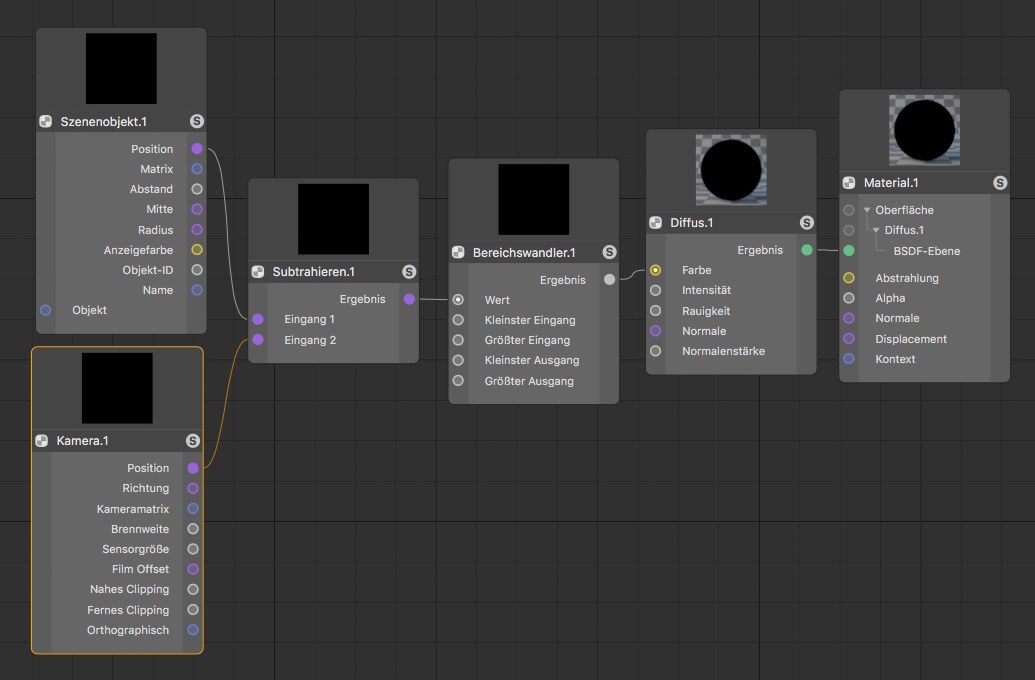Click the Material.1 node type icon
The height and width of the screenshot is (680, 1035).
click(849, 183)
